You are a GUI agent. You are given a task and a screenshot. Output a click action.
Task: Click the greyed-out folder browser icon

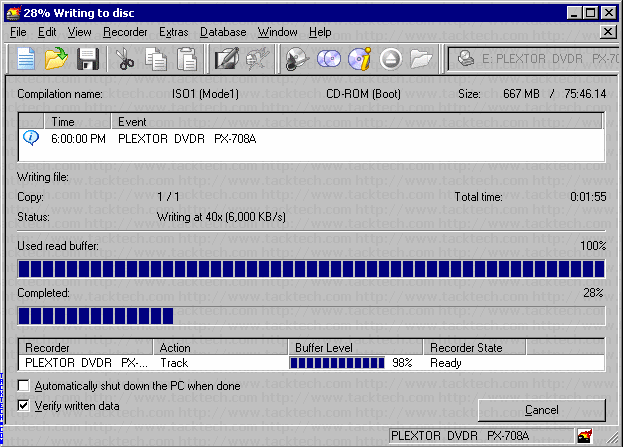(x=421, y=59)
